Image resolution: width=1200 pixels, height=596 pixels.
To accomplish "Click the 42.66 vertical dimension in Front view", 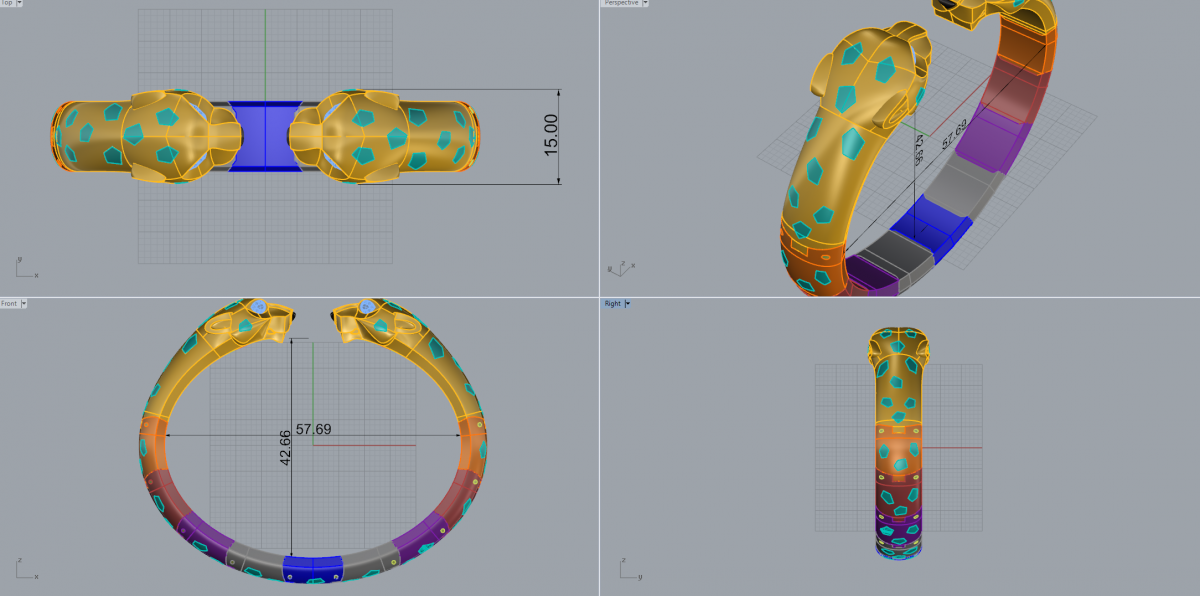I will 285,449.
